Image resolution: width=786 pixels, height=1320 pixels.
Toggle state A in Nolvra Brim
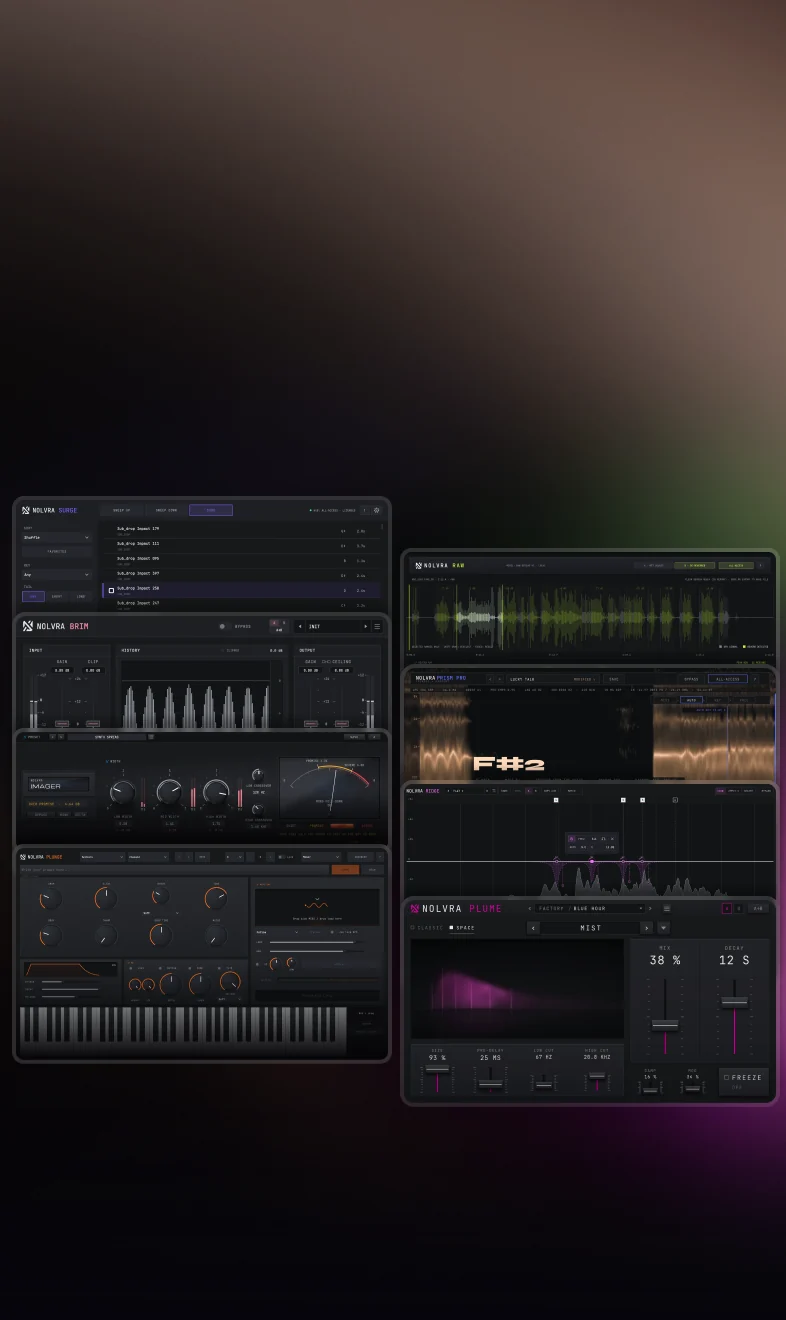click(274, 622)
